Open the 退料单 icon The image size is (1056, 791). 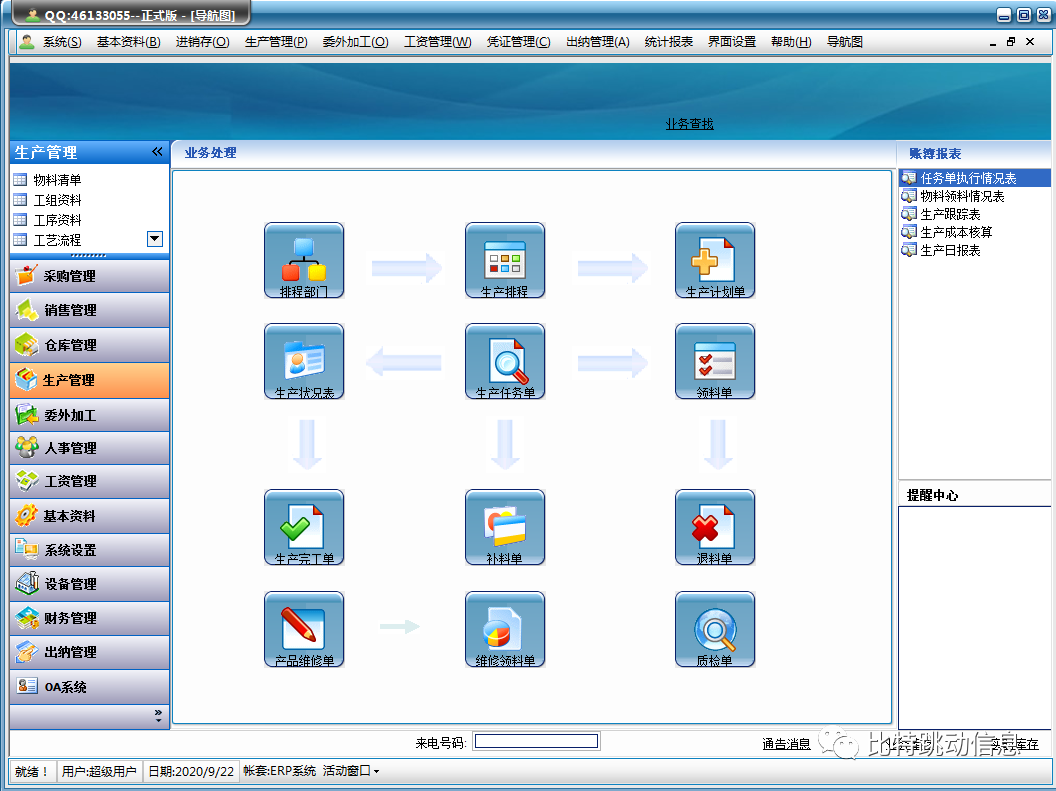[714, 525]
